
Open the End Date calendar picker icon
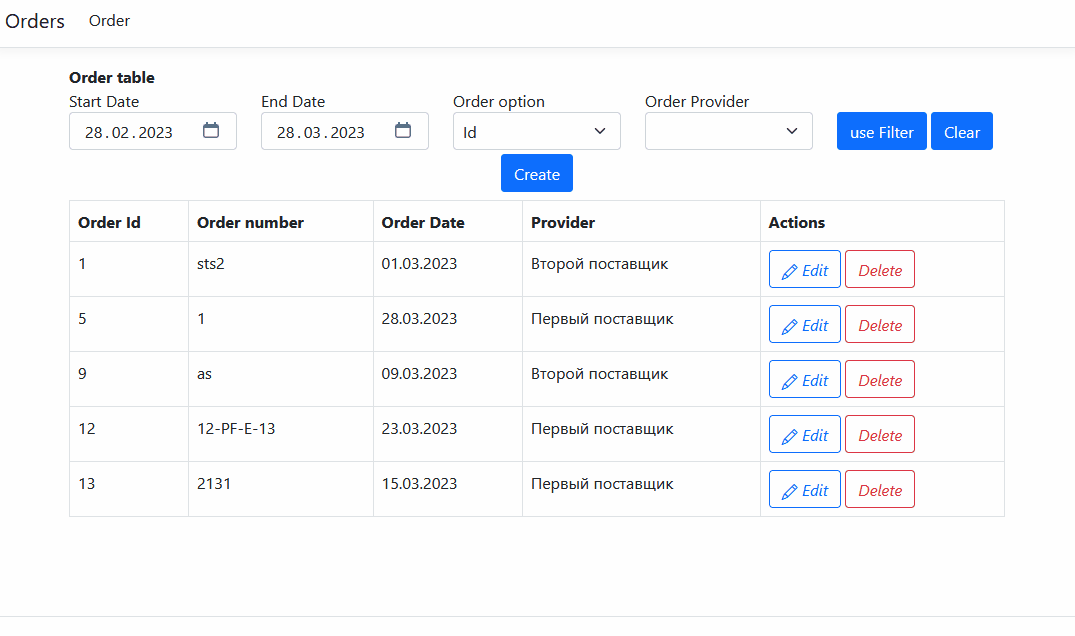tap(403, 130)
